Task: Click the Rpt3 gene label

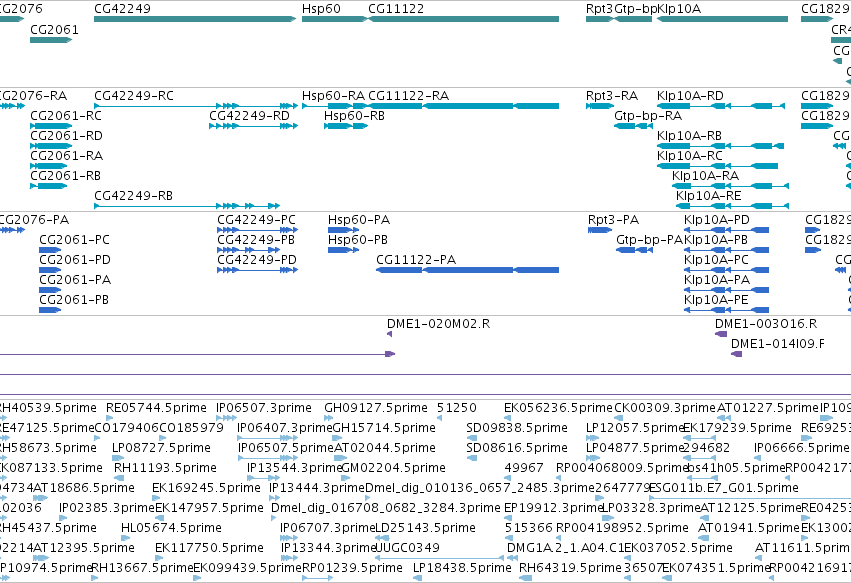Action: click(600, 9)
